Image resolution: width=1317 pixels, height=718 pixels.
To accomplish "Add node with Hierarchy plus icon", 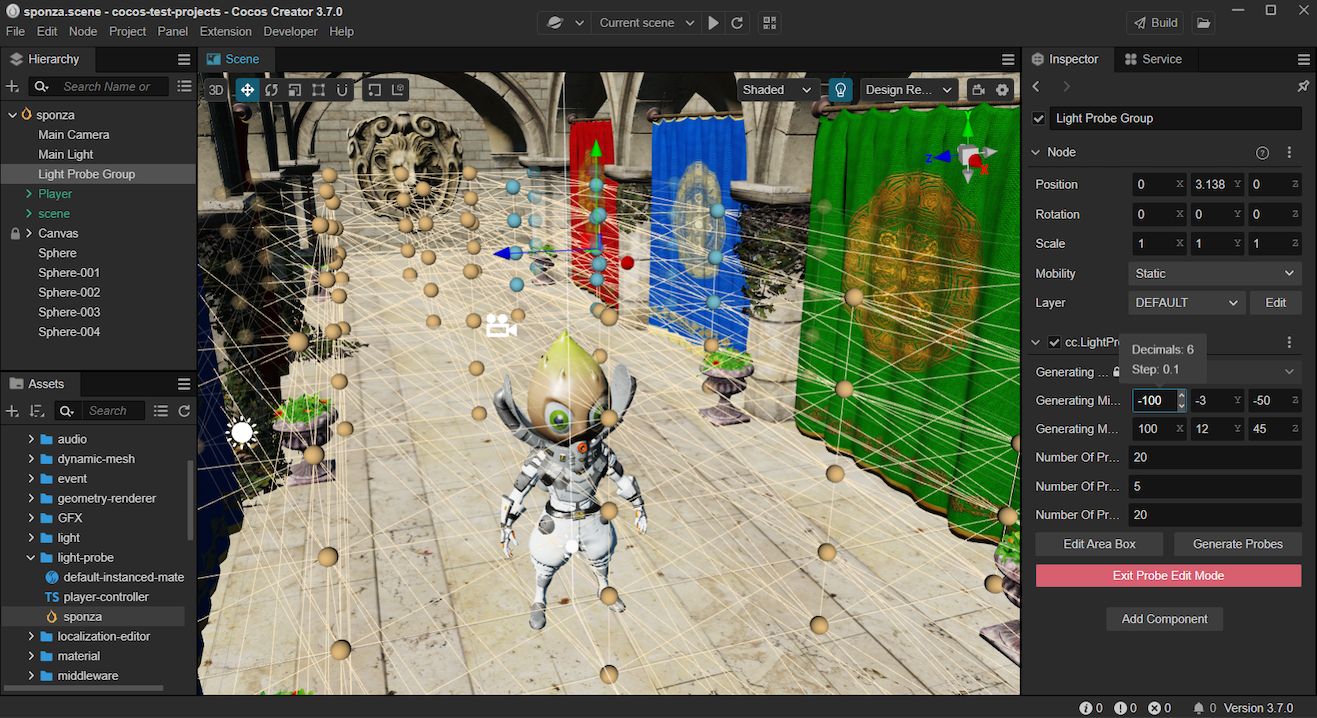I will point(13,87).
